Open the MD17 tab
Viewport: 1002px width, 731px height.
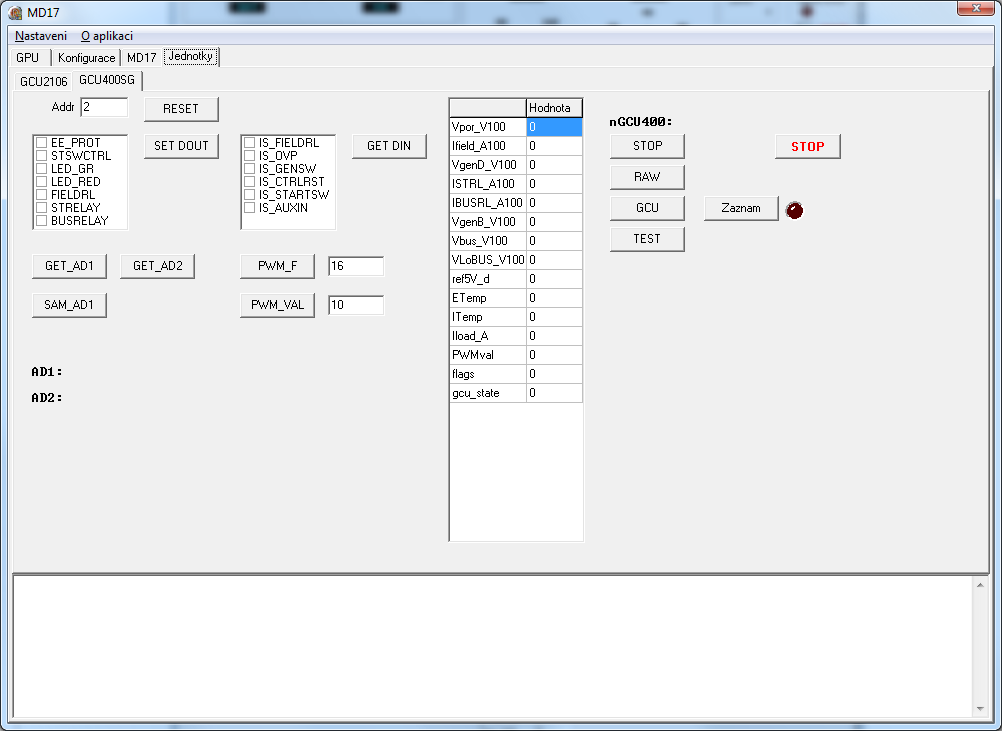coord(141,58)
